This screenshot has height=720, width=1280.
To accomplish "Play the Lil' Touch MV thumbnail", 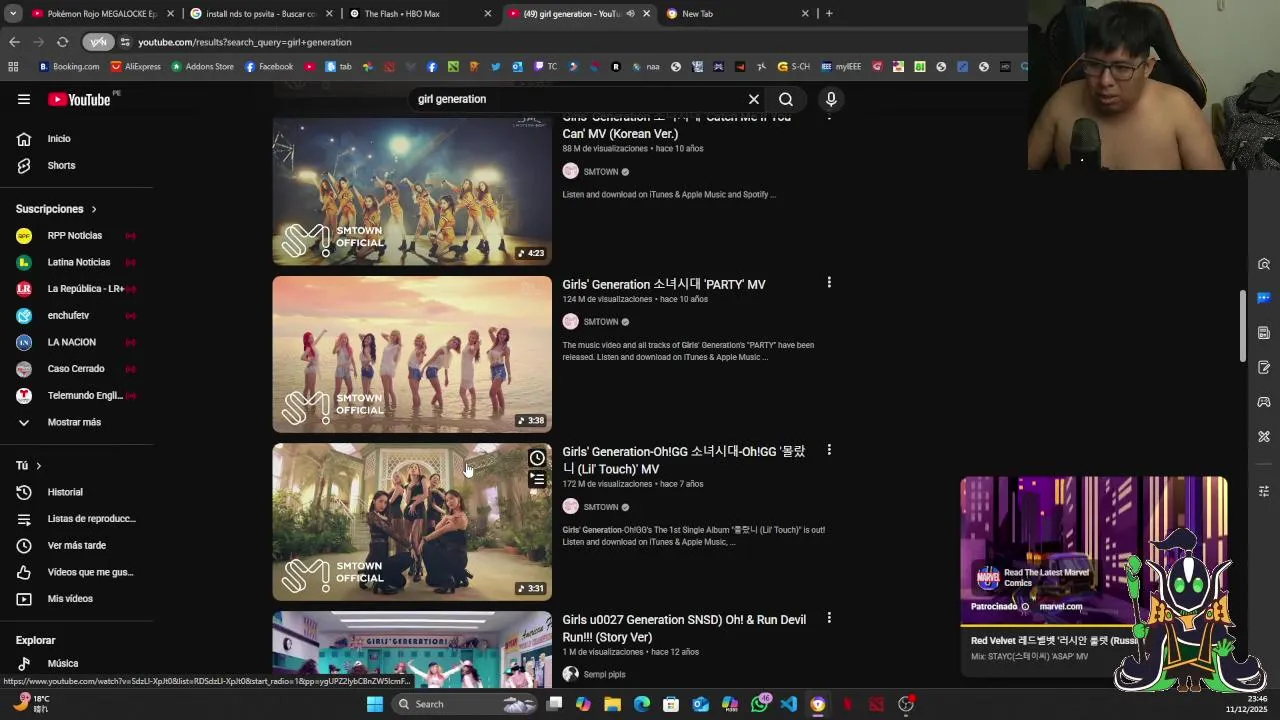I will tap(412, 522).
